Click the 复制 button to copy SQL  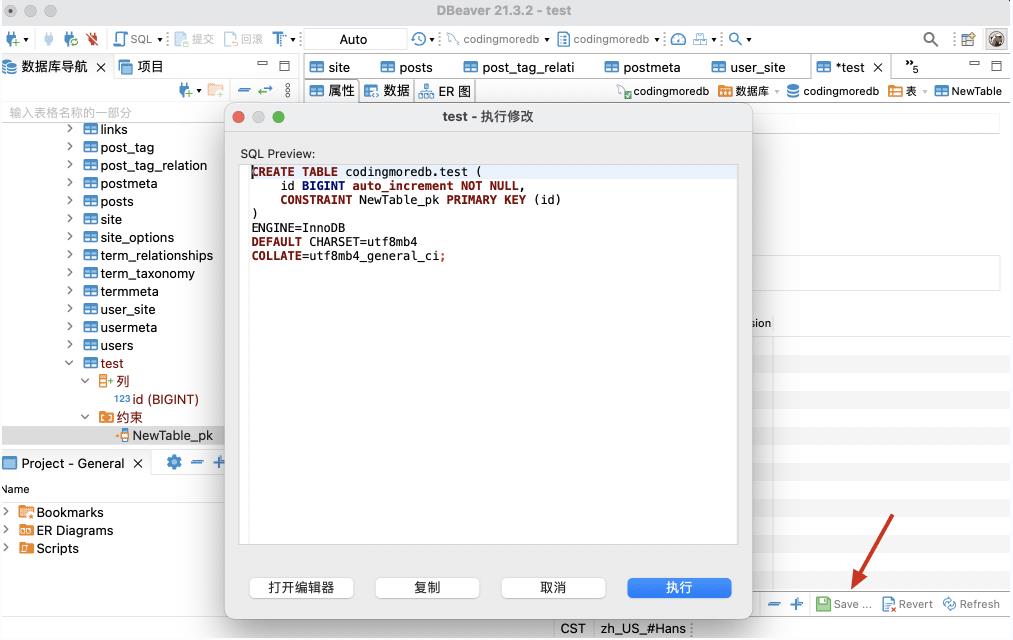427,587
